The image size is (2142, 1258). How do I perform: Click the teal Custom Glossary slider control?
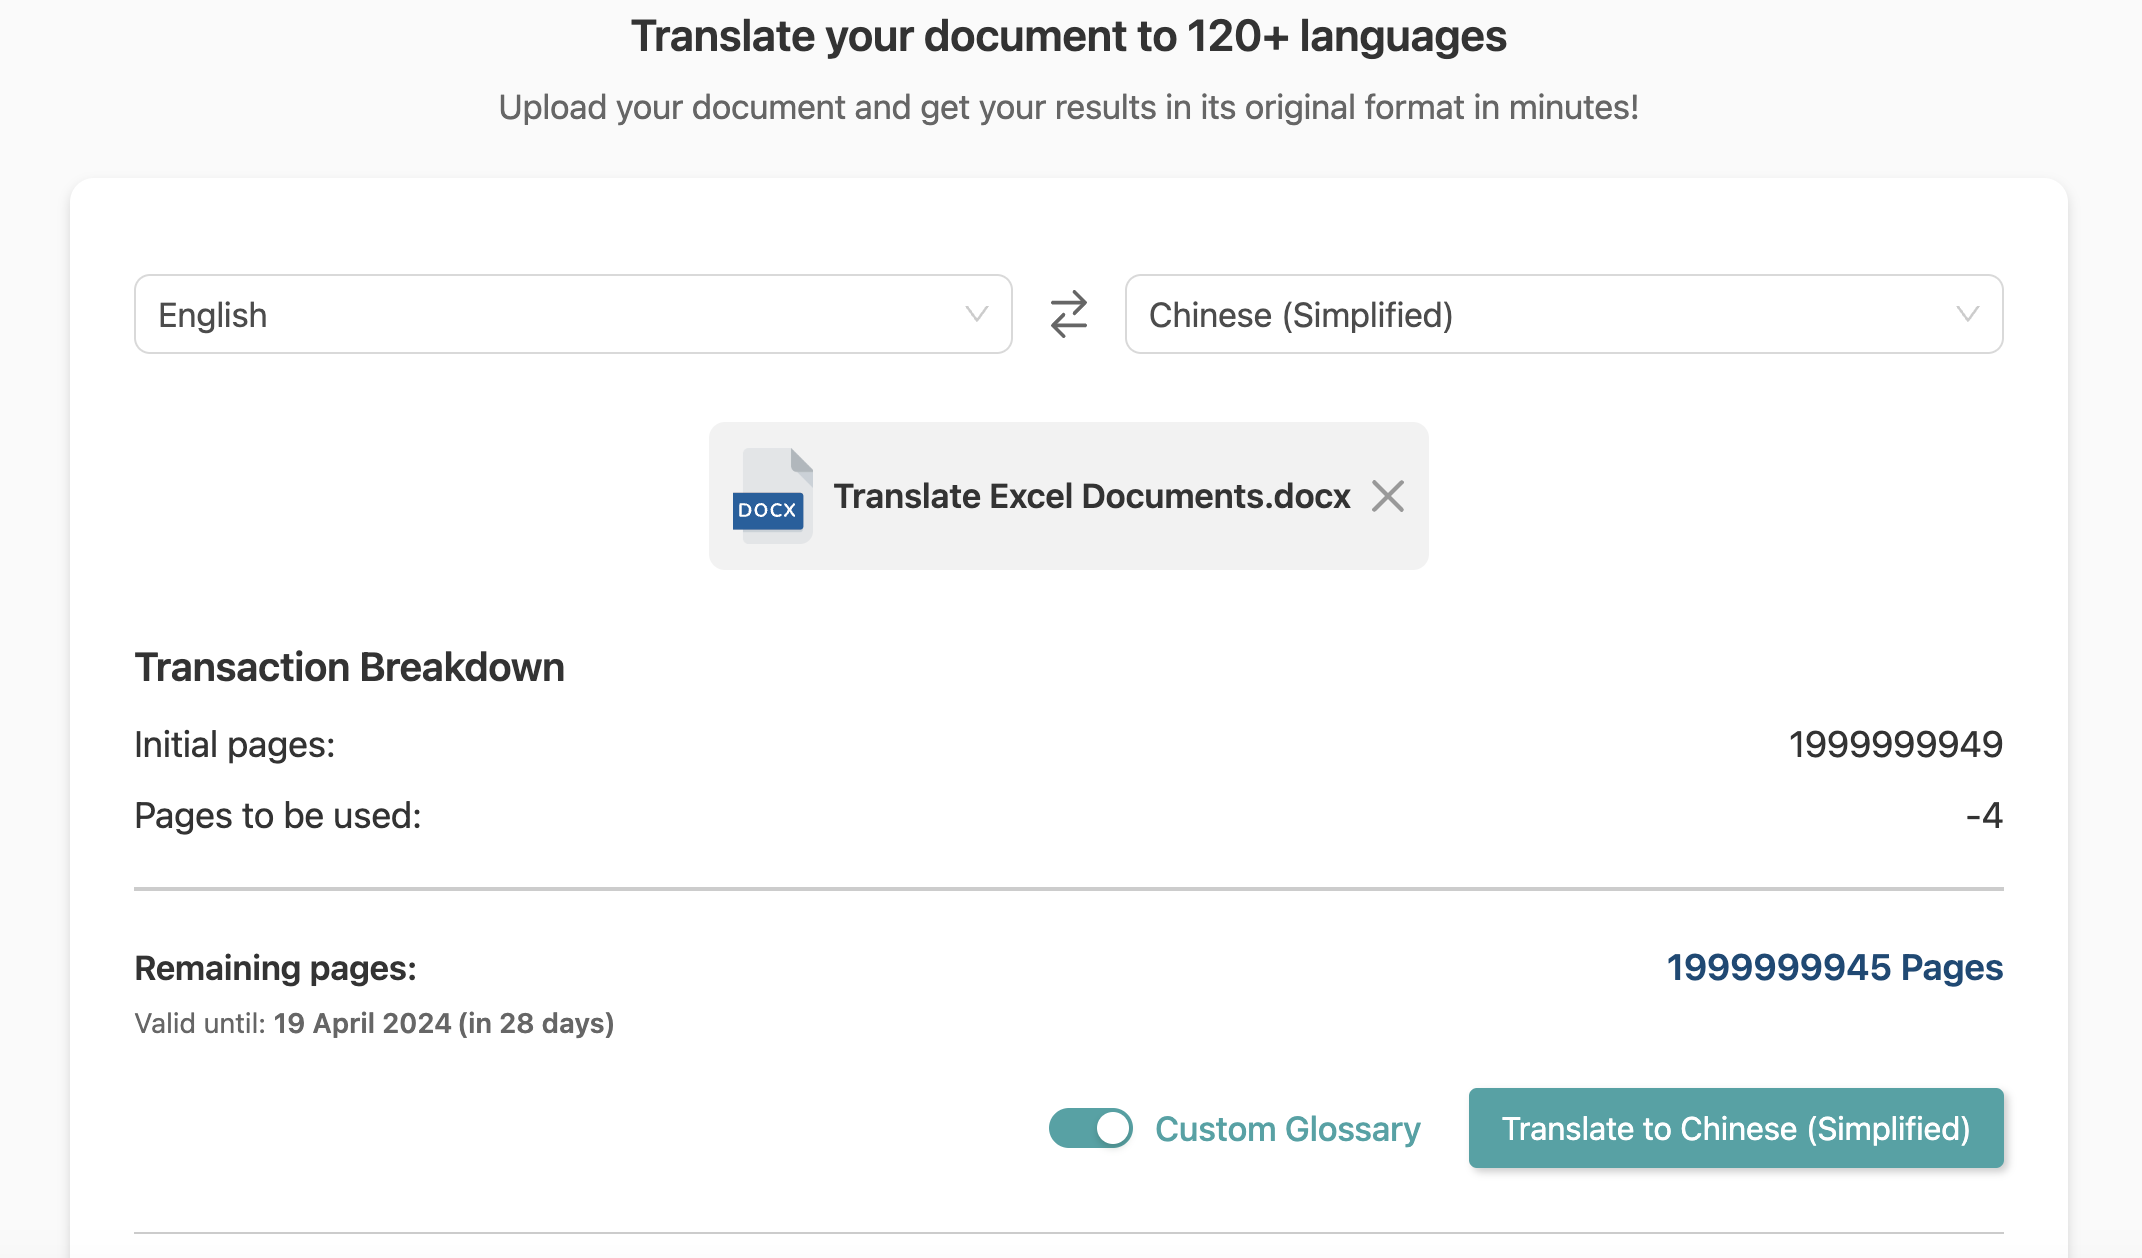[x=1092, y=1128]
